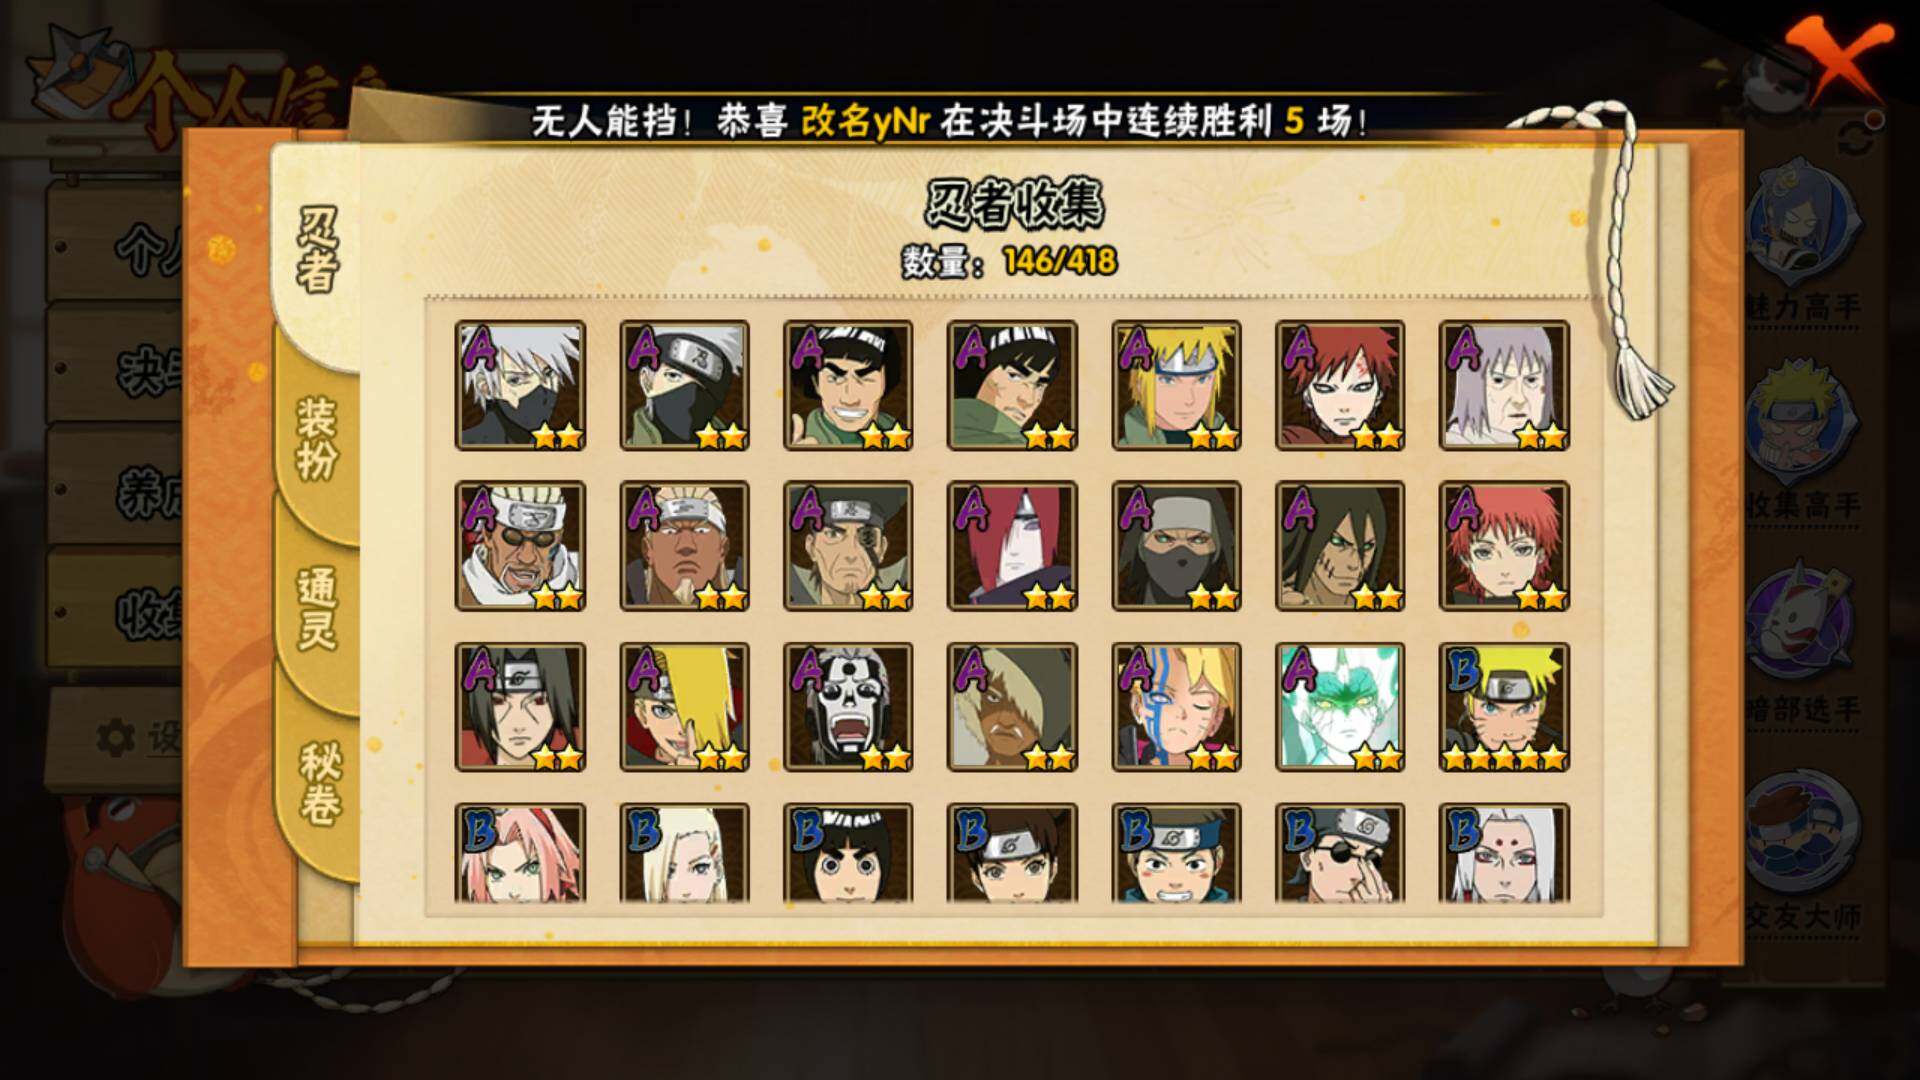The width and height of the screenshot is (1920, 1080).
Task: Select pink-haired Sakura B-rank portrait
Action: 520,853
